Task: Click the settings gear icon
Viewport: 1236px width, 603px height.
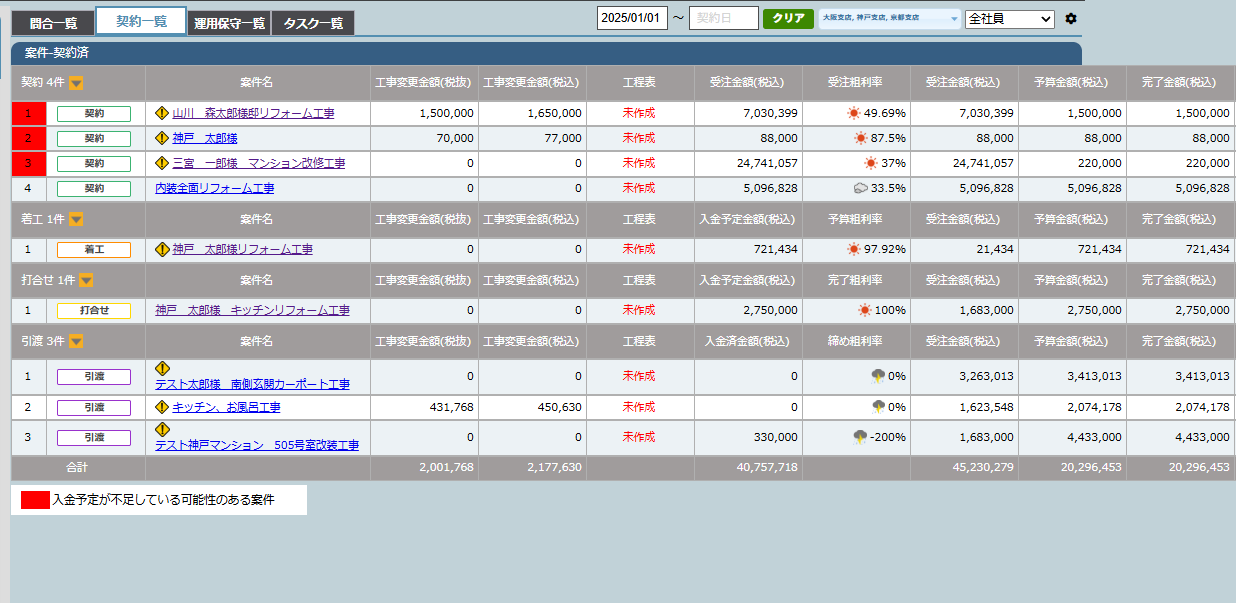Action: [x=1071, y=19]
